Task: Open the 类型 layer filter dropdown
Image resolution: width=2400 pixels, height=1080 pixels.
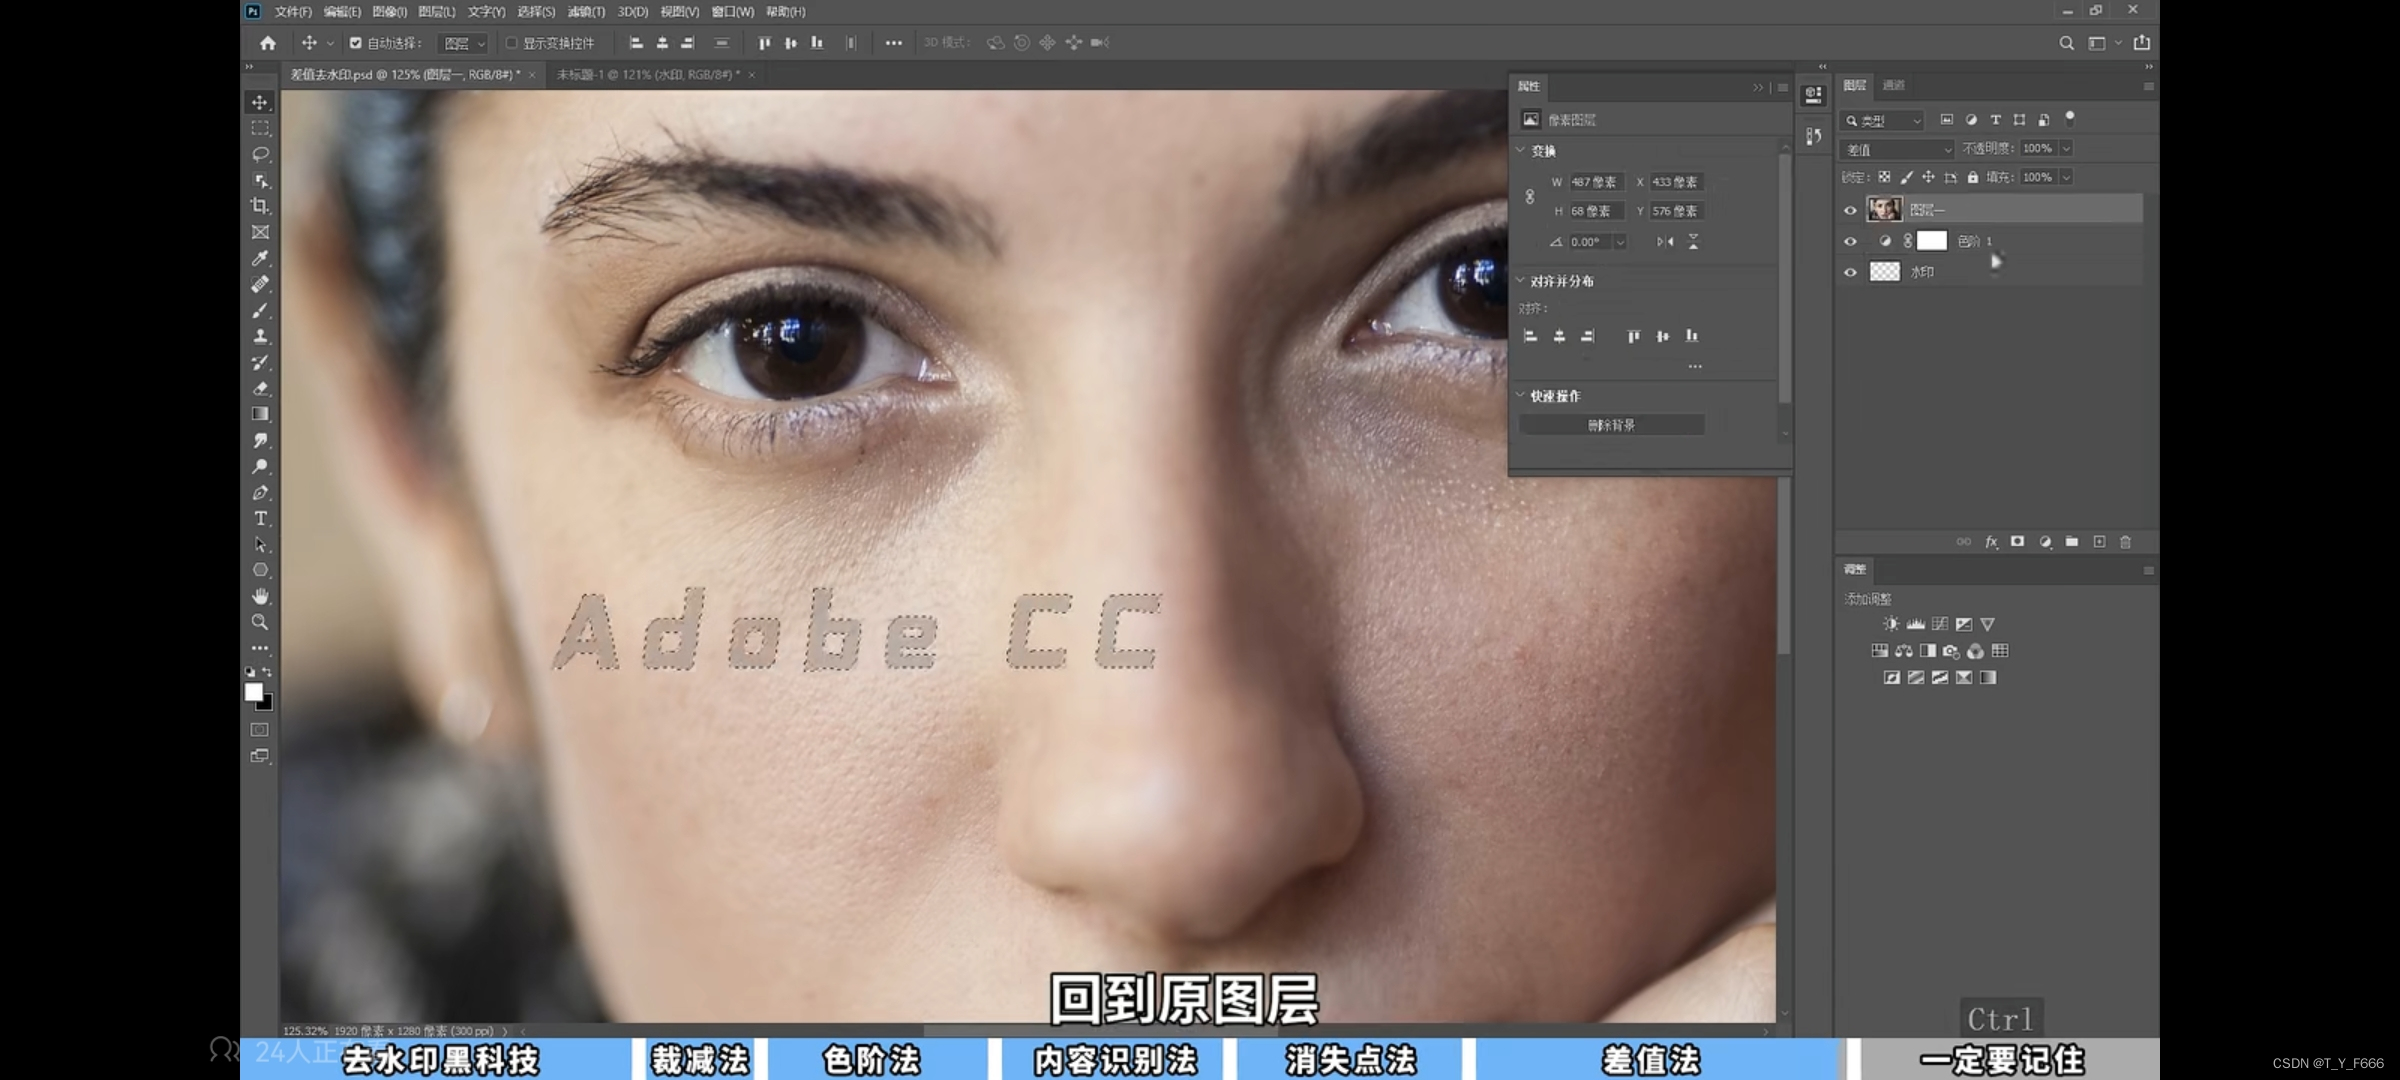Action: pyautogui.click(x=1883, y=120)
